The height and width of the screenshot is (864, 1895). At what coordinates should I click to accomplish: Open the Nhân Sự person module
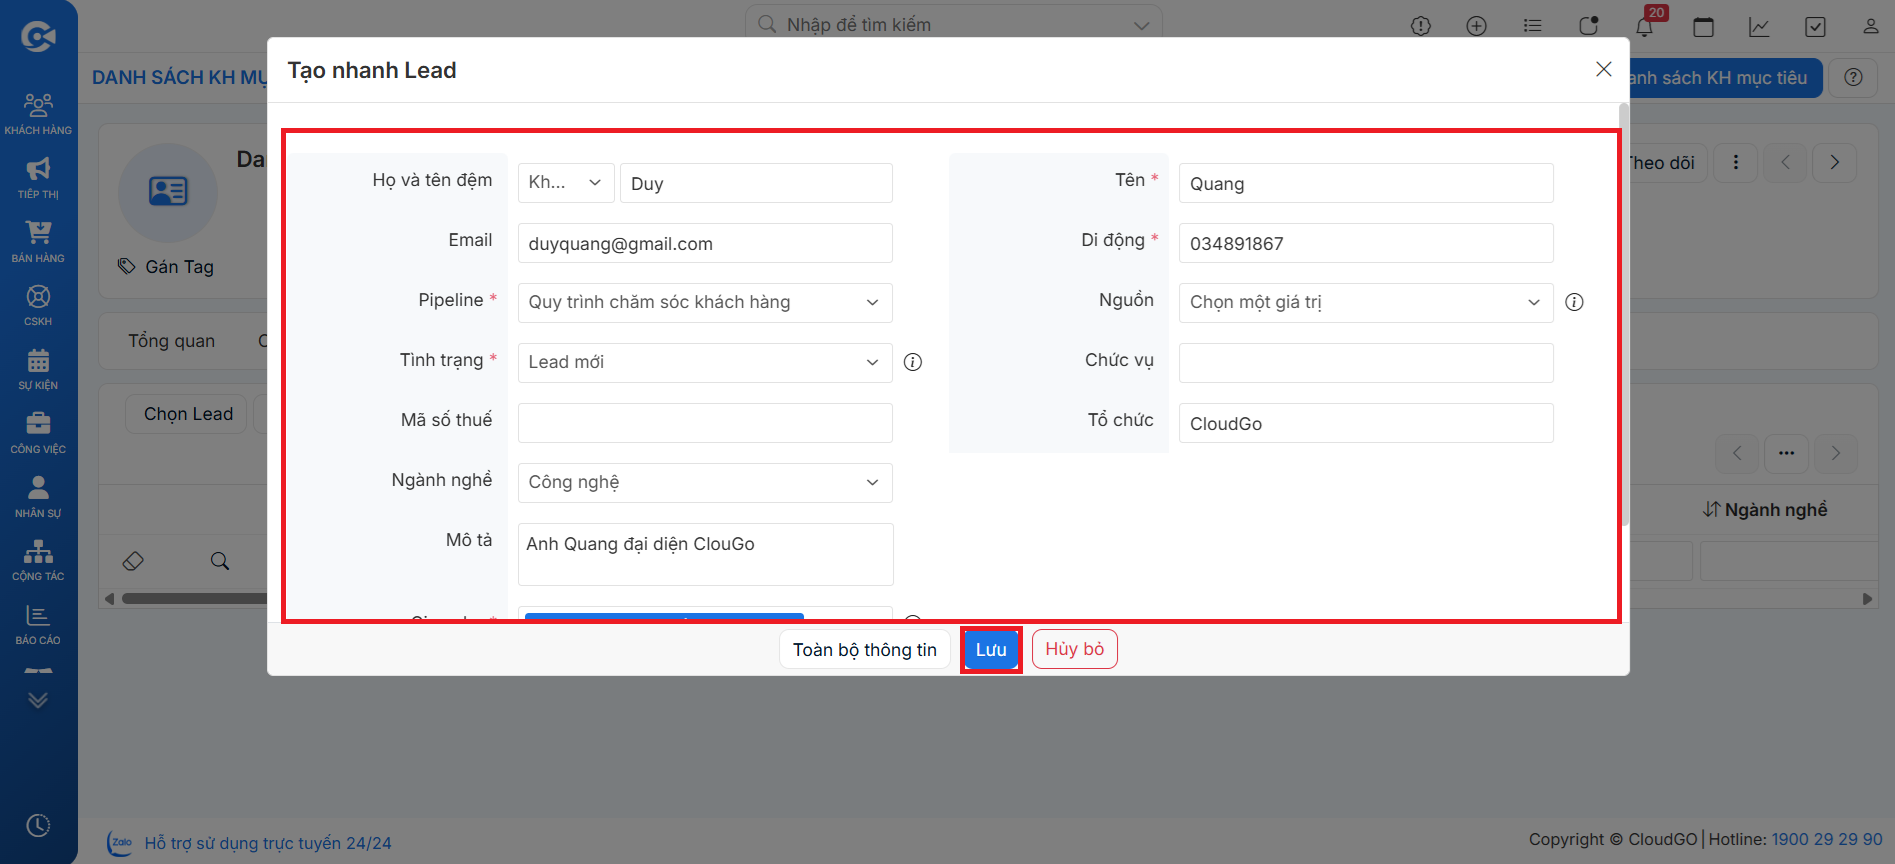[x=38, y=497]
